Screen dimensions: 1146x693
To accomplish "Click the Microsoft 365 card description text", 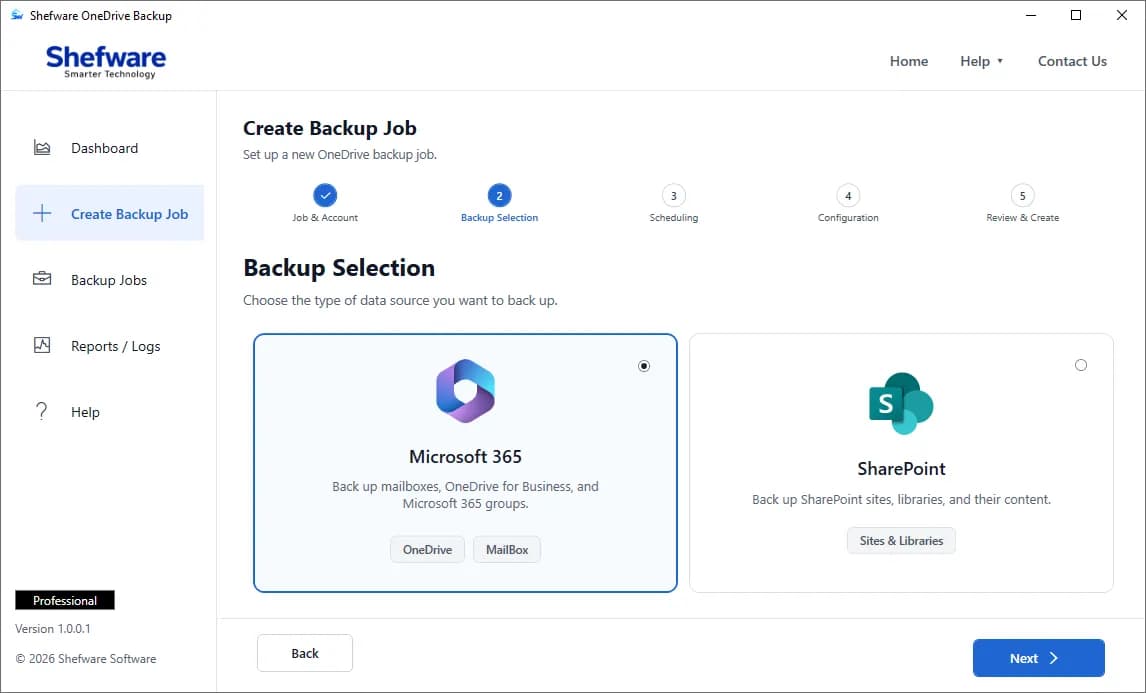I will click(x=466, y=495).
